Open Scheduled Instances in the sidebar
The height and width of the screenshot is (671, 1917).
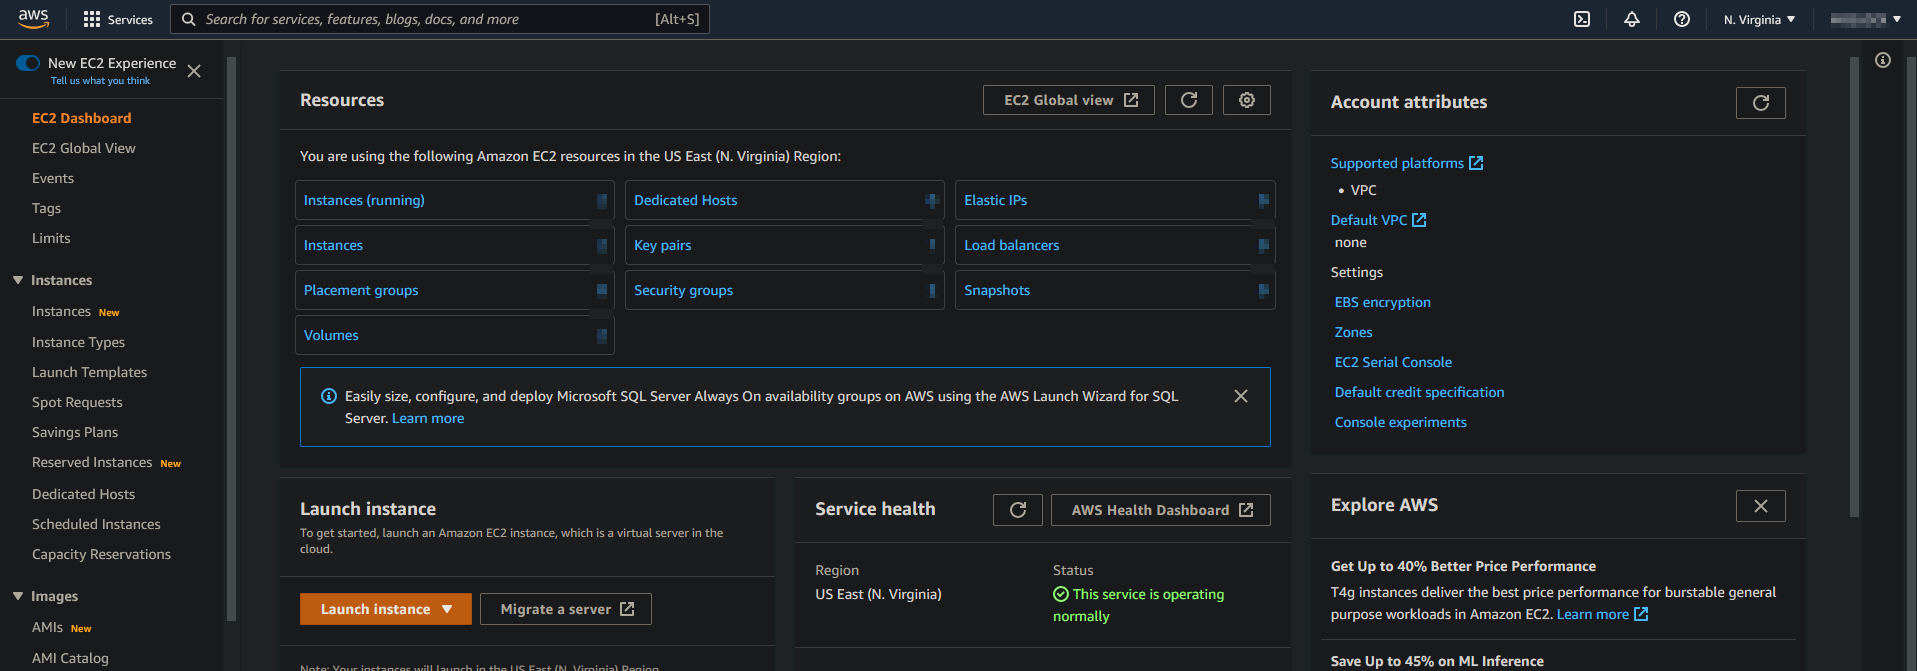point(96,524)
